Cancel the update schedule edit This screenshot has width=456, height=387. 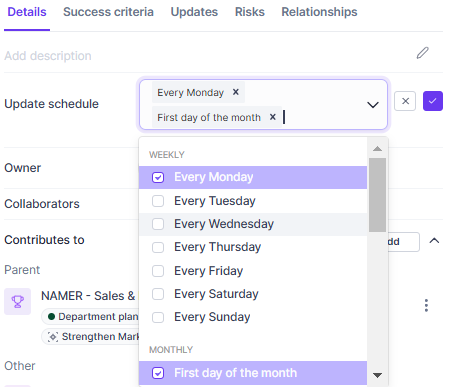coord(405,101)
